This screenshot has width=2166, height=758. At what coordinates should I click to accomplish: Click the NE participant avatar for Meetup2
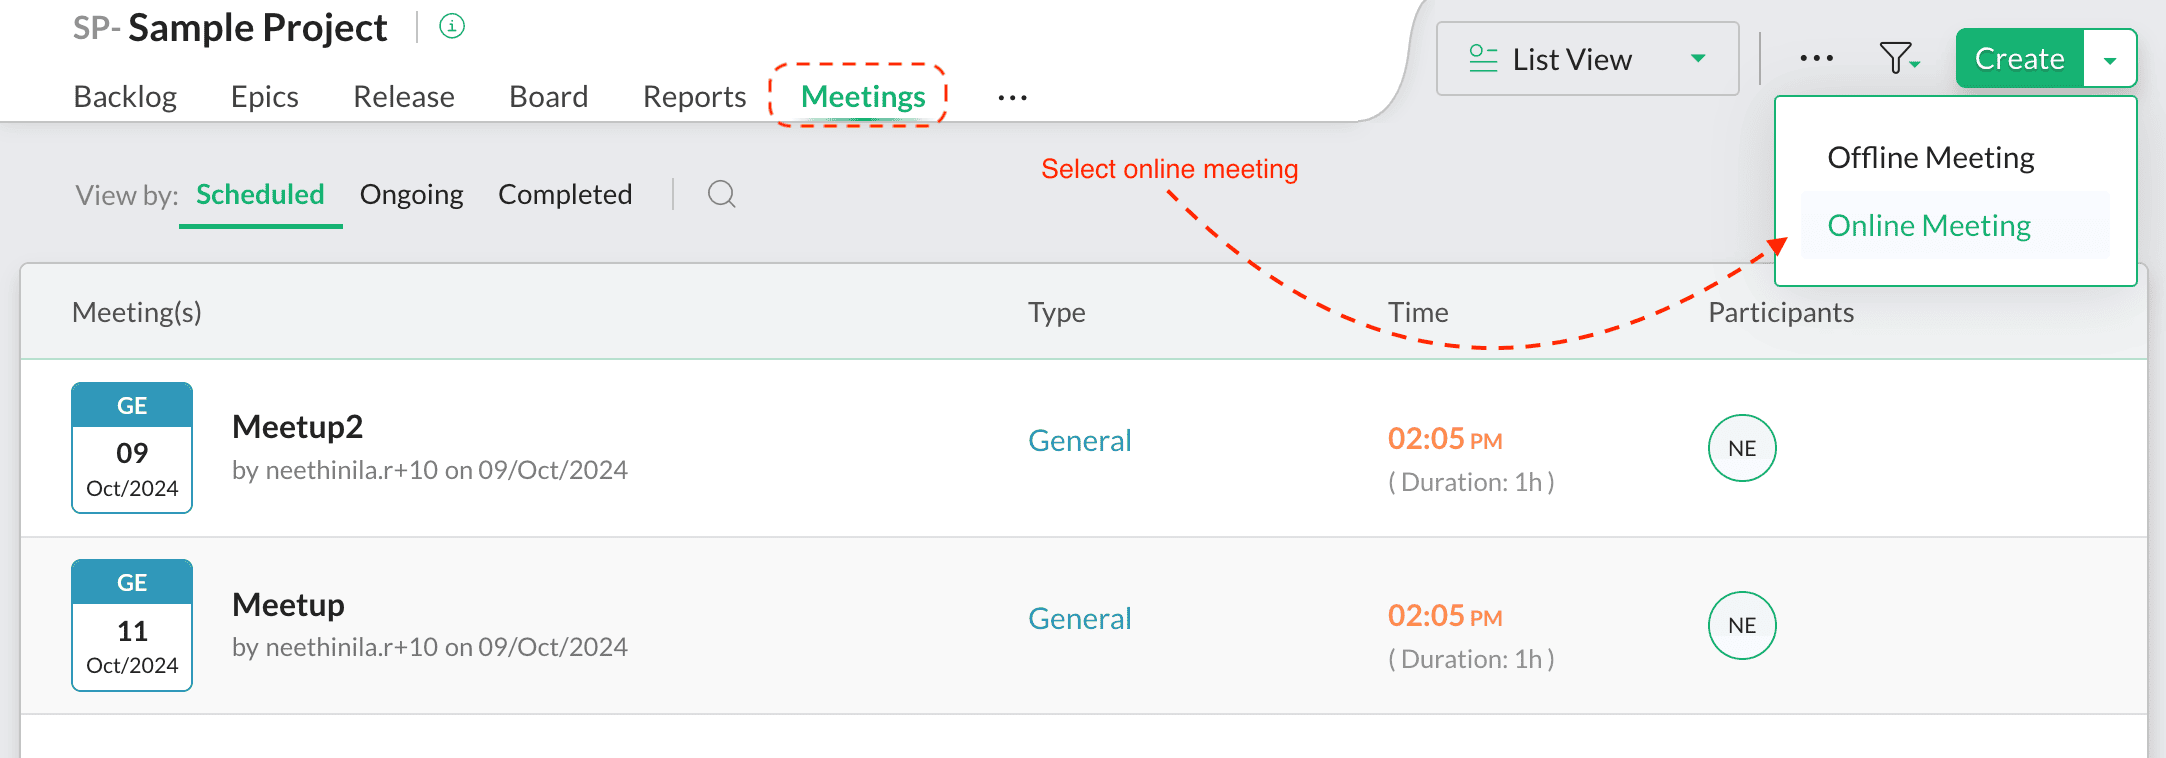pos(1742,448)
